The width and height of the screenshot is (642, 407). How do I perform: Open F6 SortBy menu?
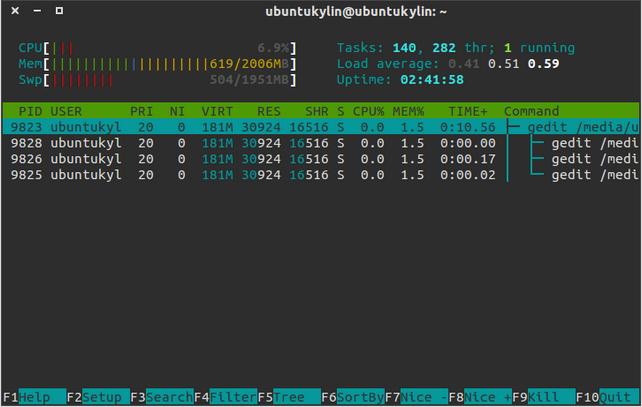click(353, 397)
